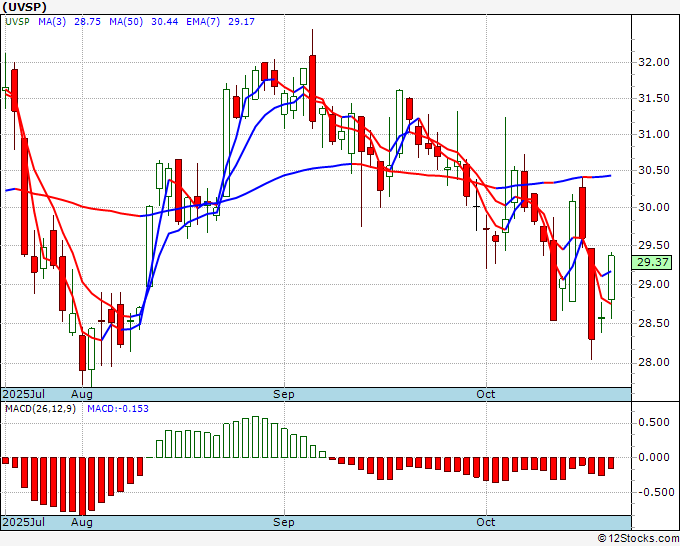Click the MA(3) legend label
Screen dimensions: 680x546
[52, 22]
